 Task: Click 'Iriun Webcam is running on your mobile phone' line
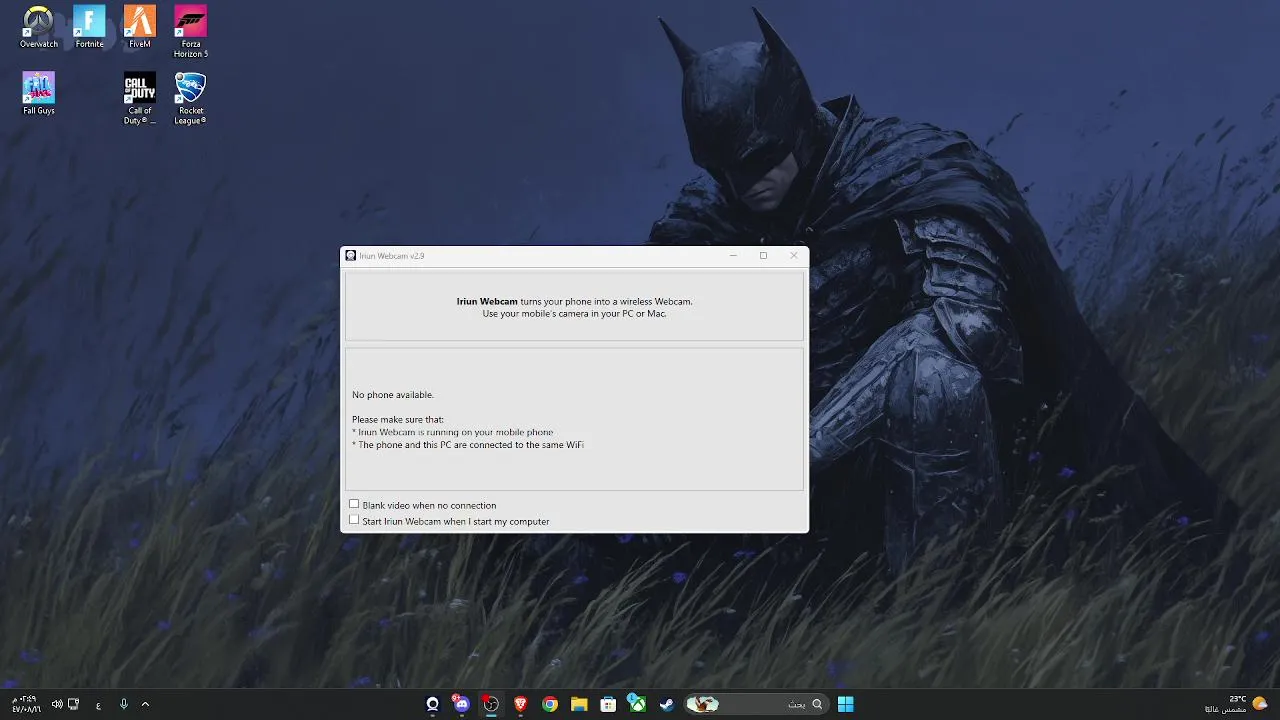coord(452,432)
